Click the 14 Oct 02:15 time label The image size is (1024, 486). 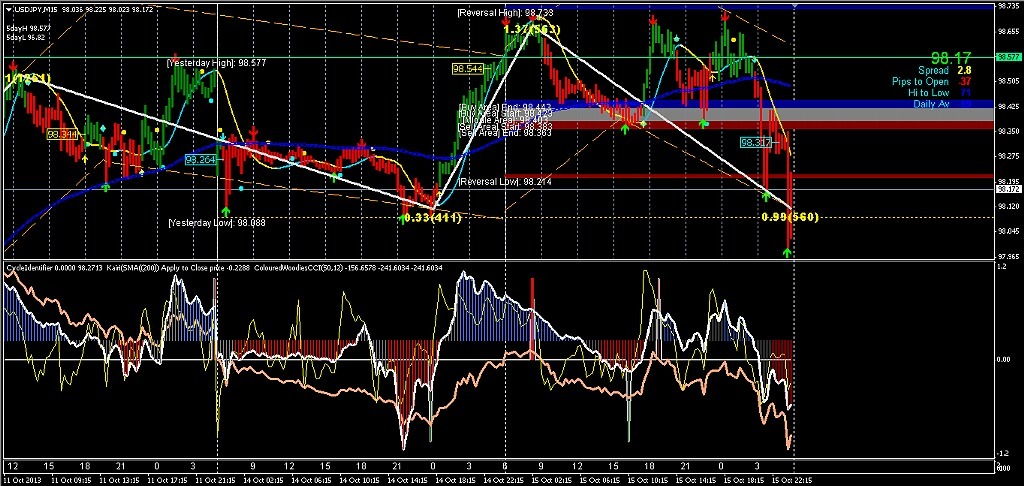[263, 479]
